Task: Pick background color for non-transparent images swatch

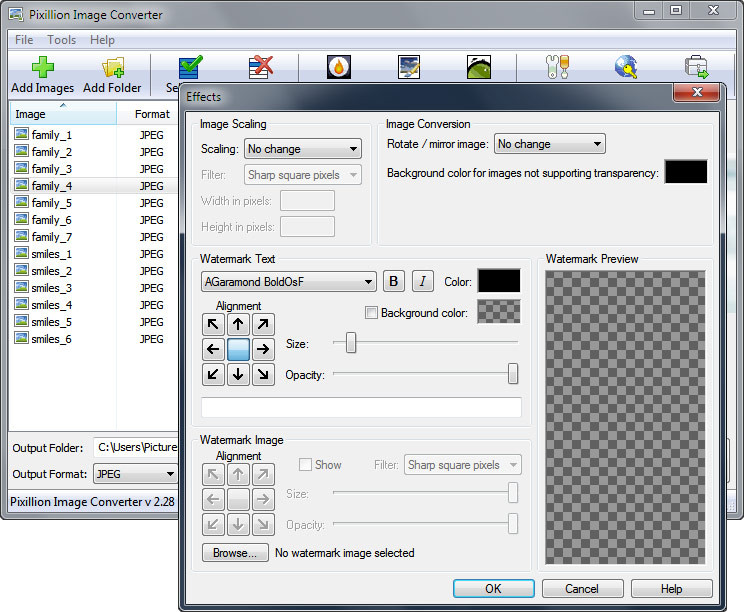Action: point(686,172)
